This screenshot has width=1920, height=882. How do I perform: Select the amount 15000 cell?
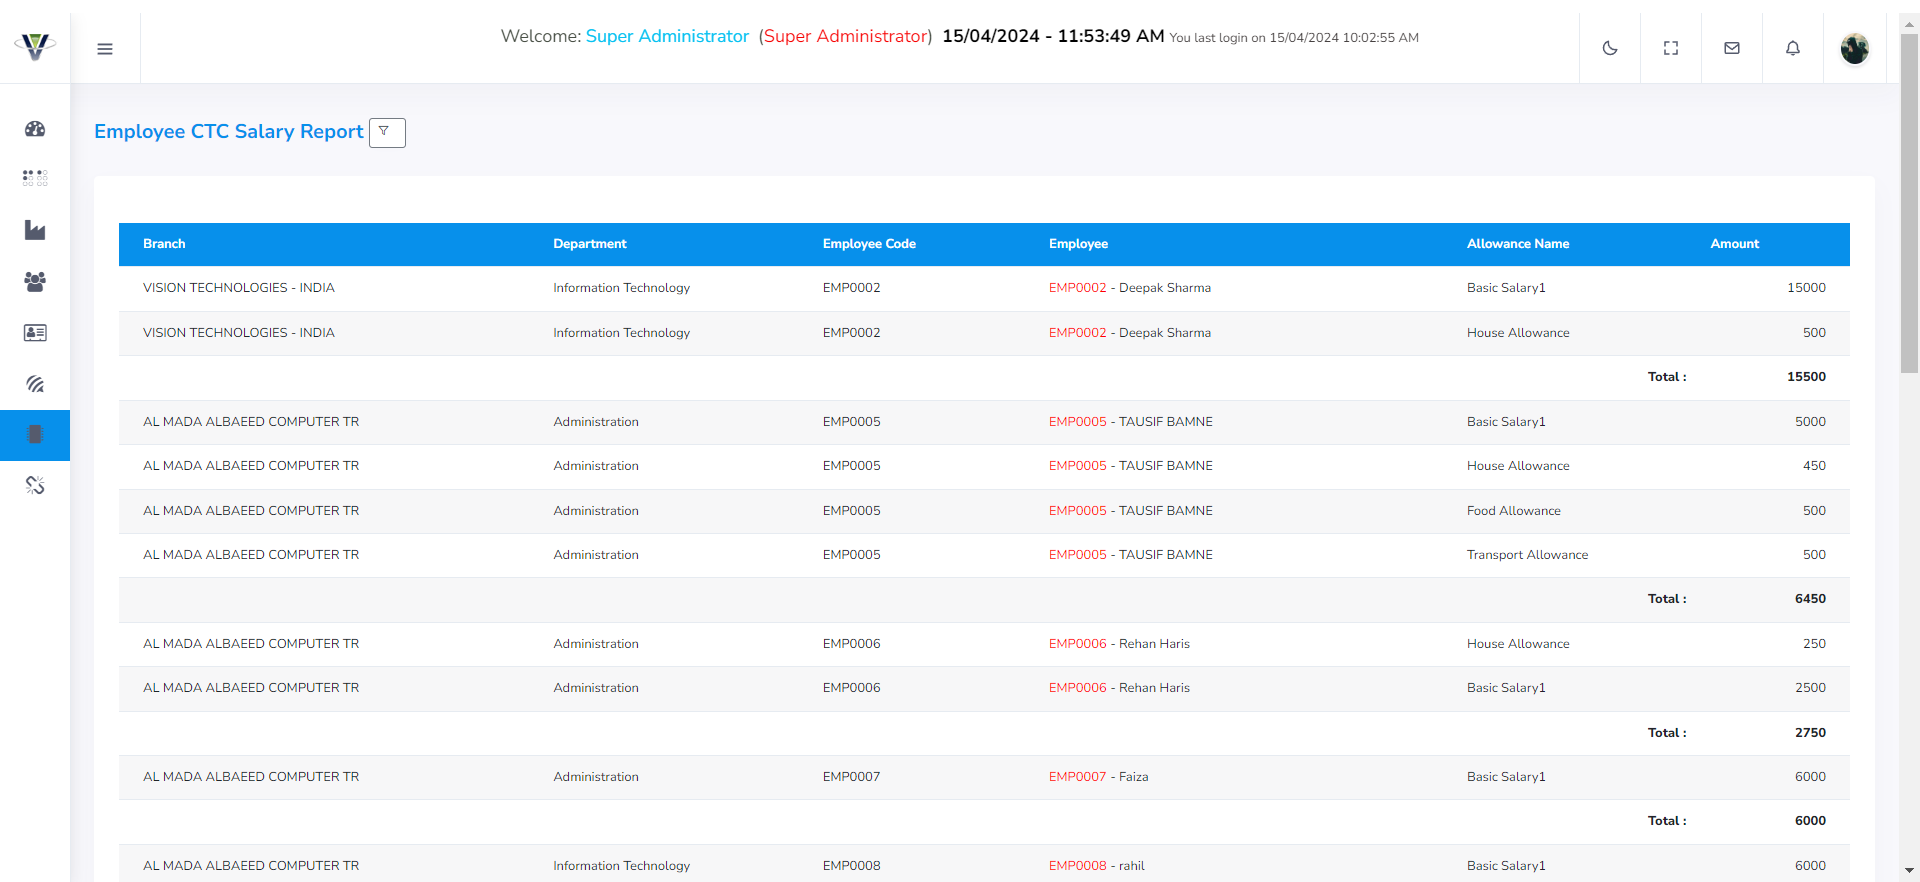pyautogui.click(x=1806, y=288)
